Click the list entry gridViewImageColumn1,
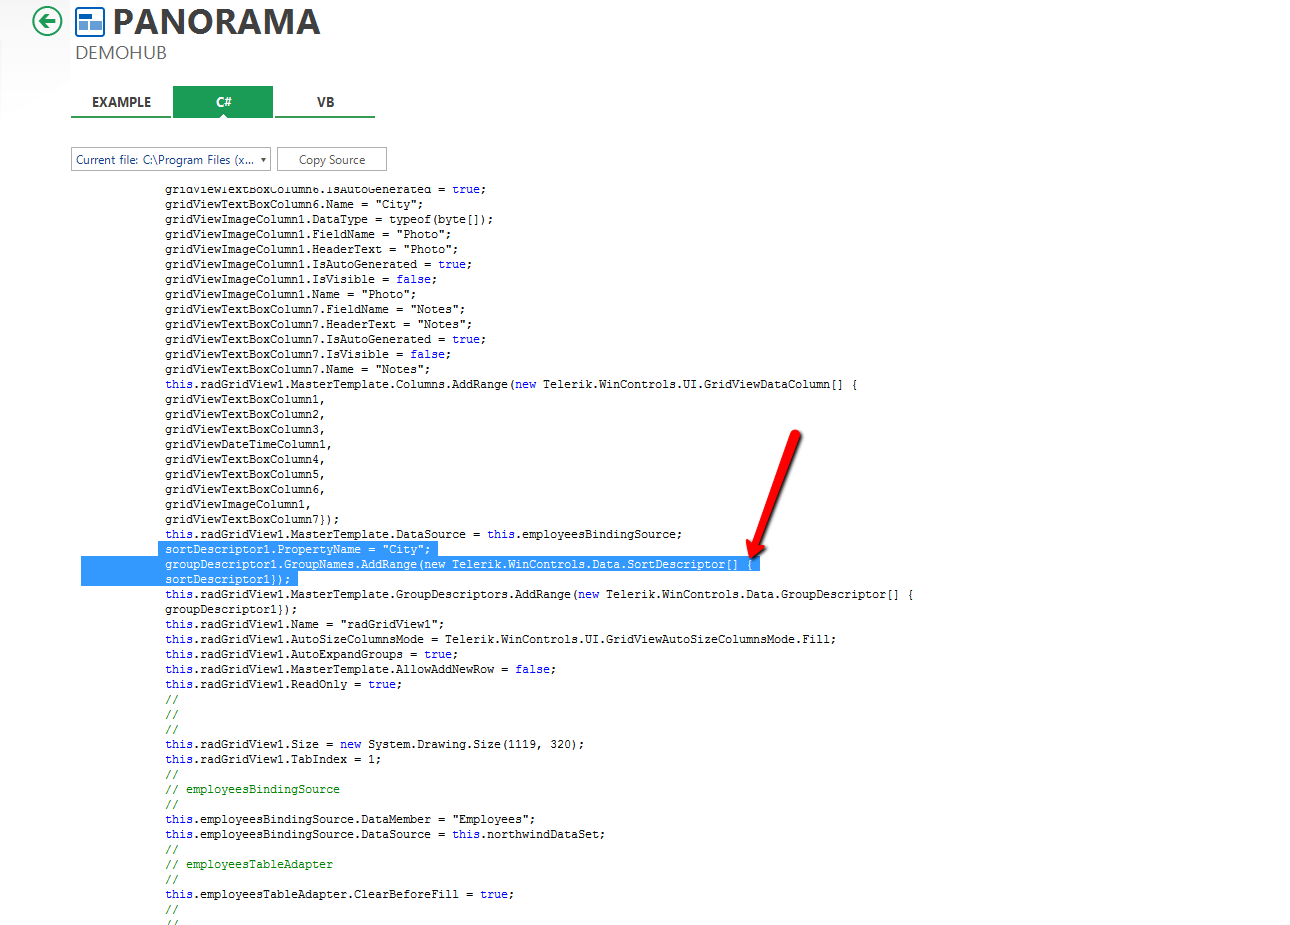Viewport: 1290px width, 925px height. click(x=238, y=504)
